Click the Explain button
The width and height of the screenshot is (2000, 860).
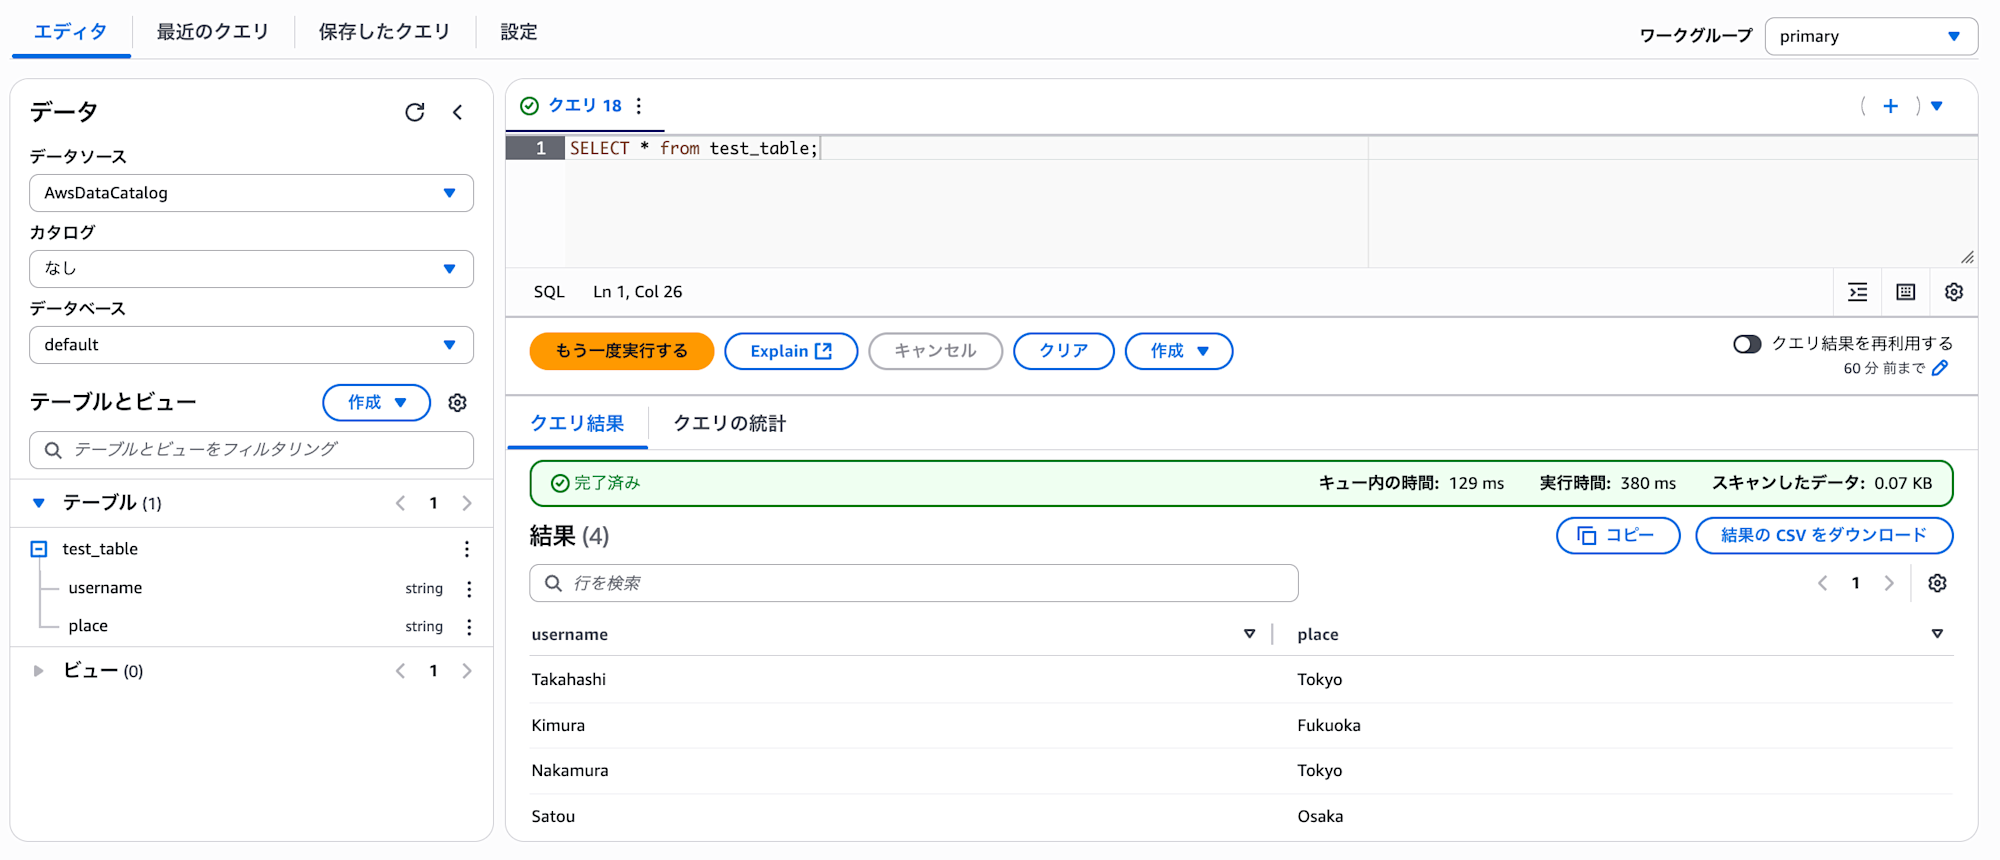791,351
